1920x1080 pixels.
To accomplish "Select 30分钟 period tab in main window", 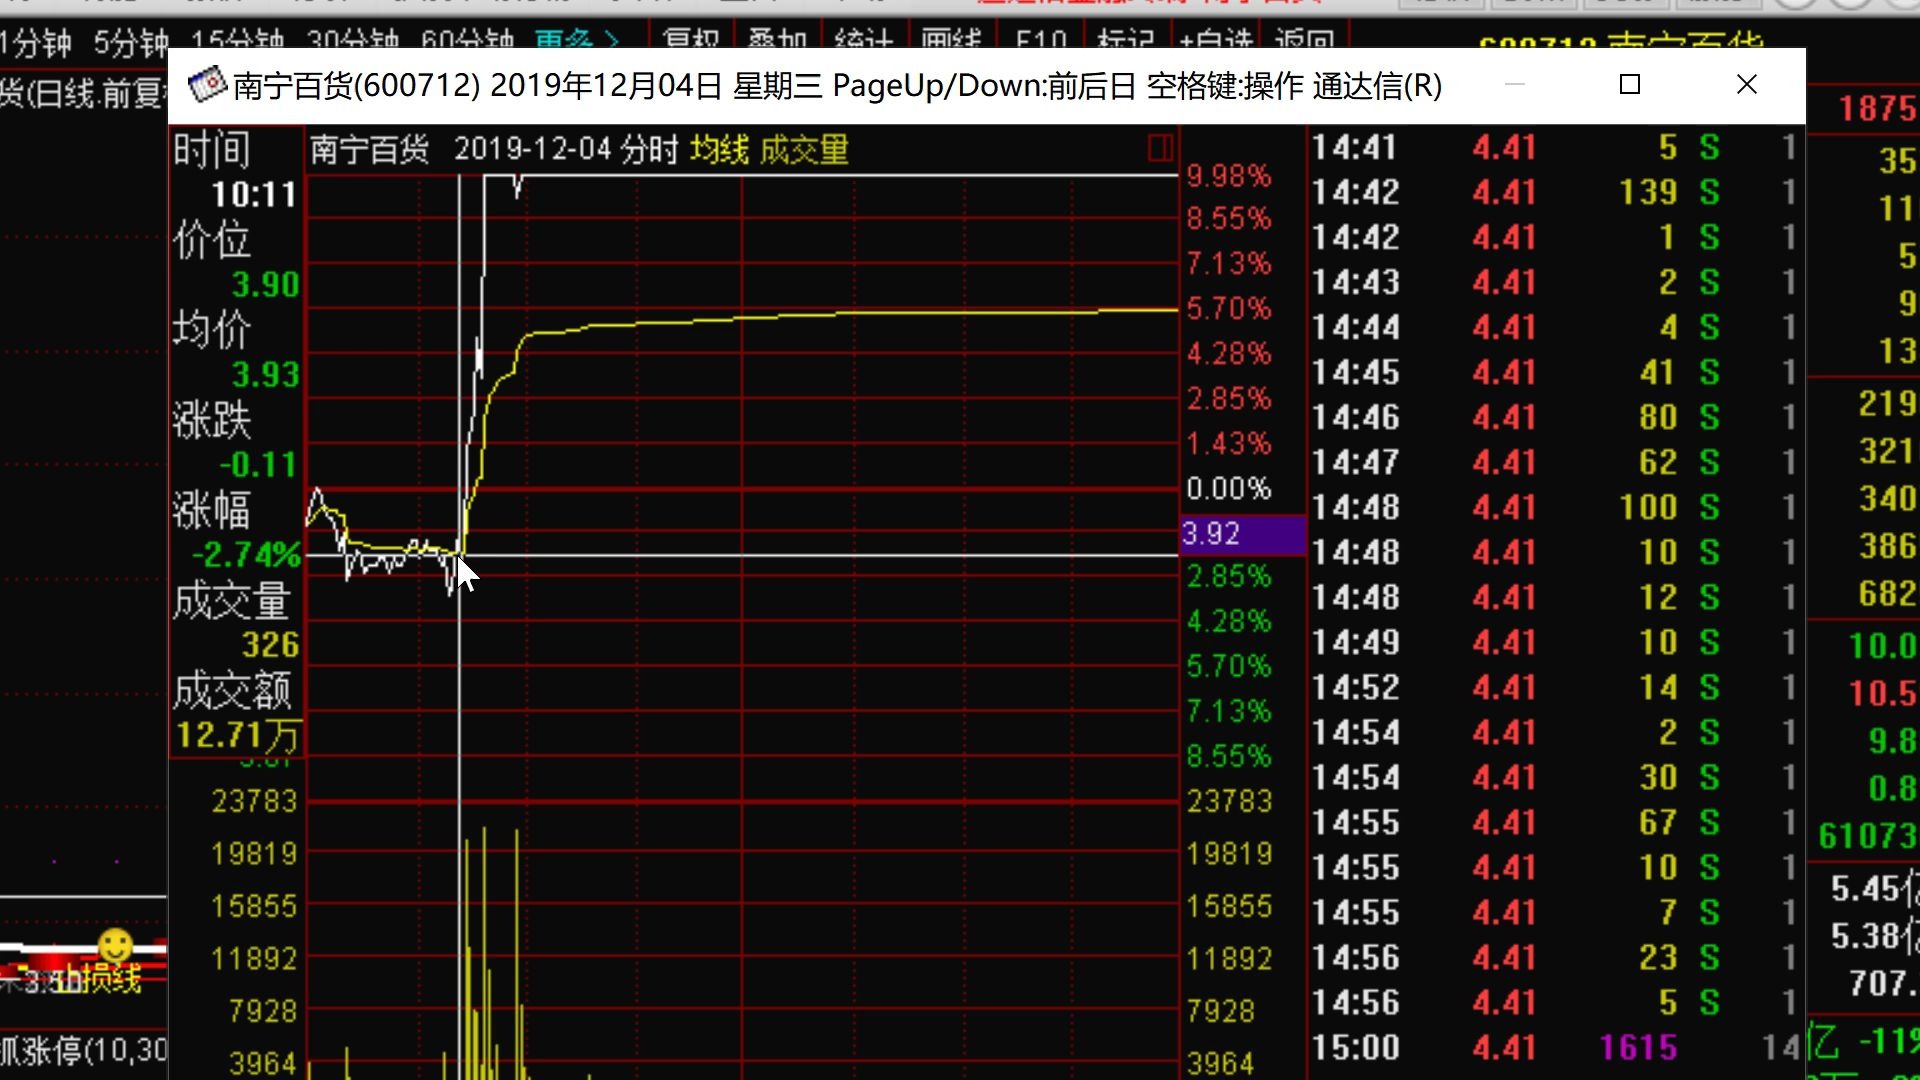I will (x=353, y=40).
